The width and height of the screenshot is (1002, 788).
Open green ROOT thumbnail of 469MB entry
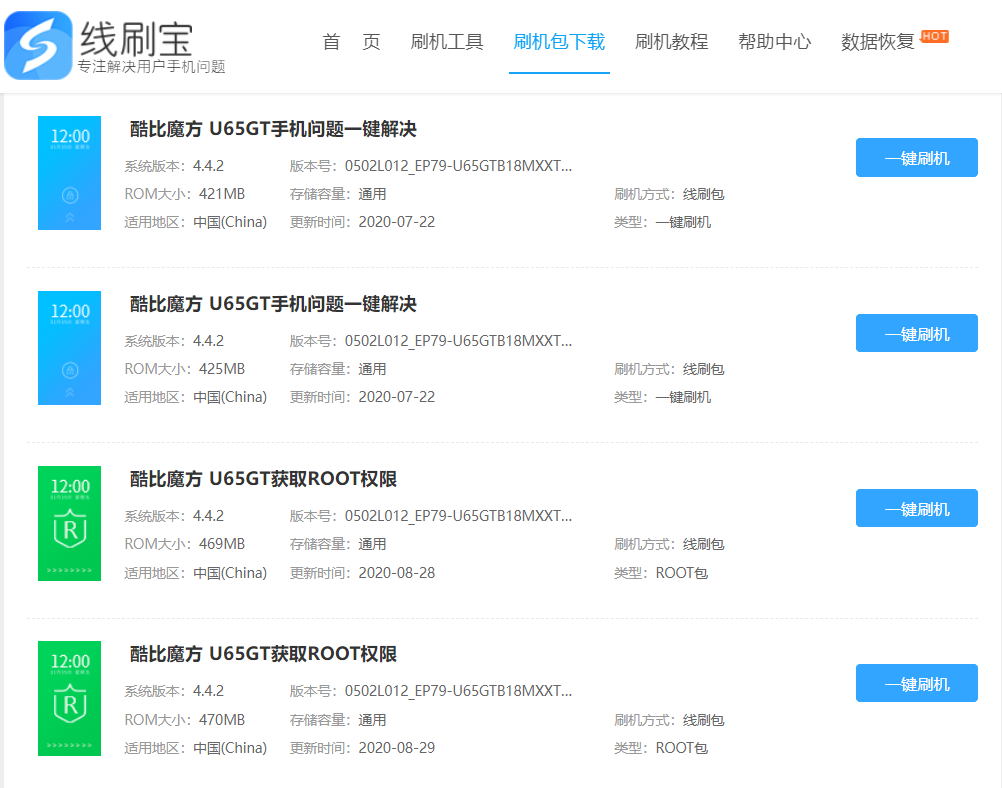click(x=70, y=523)
